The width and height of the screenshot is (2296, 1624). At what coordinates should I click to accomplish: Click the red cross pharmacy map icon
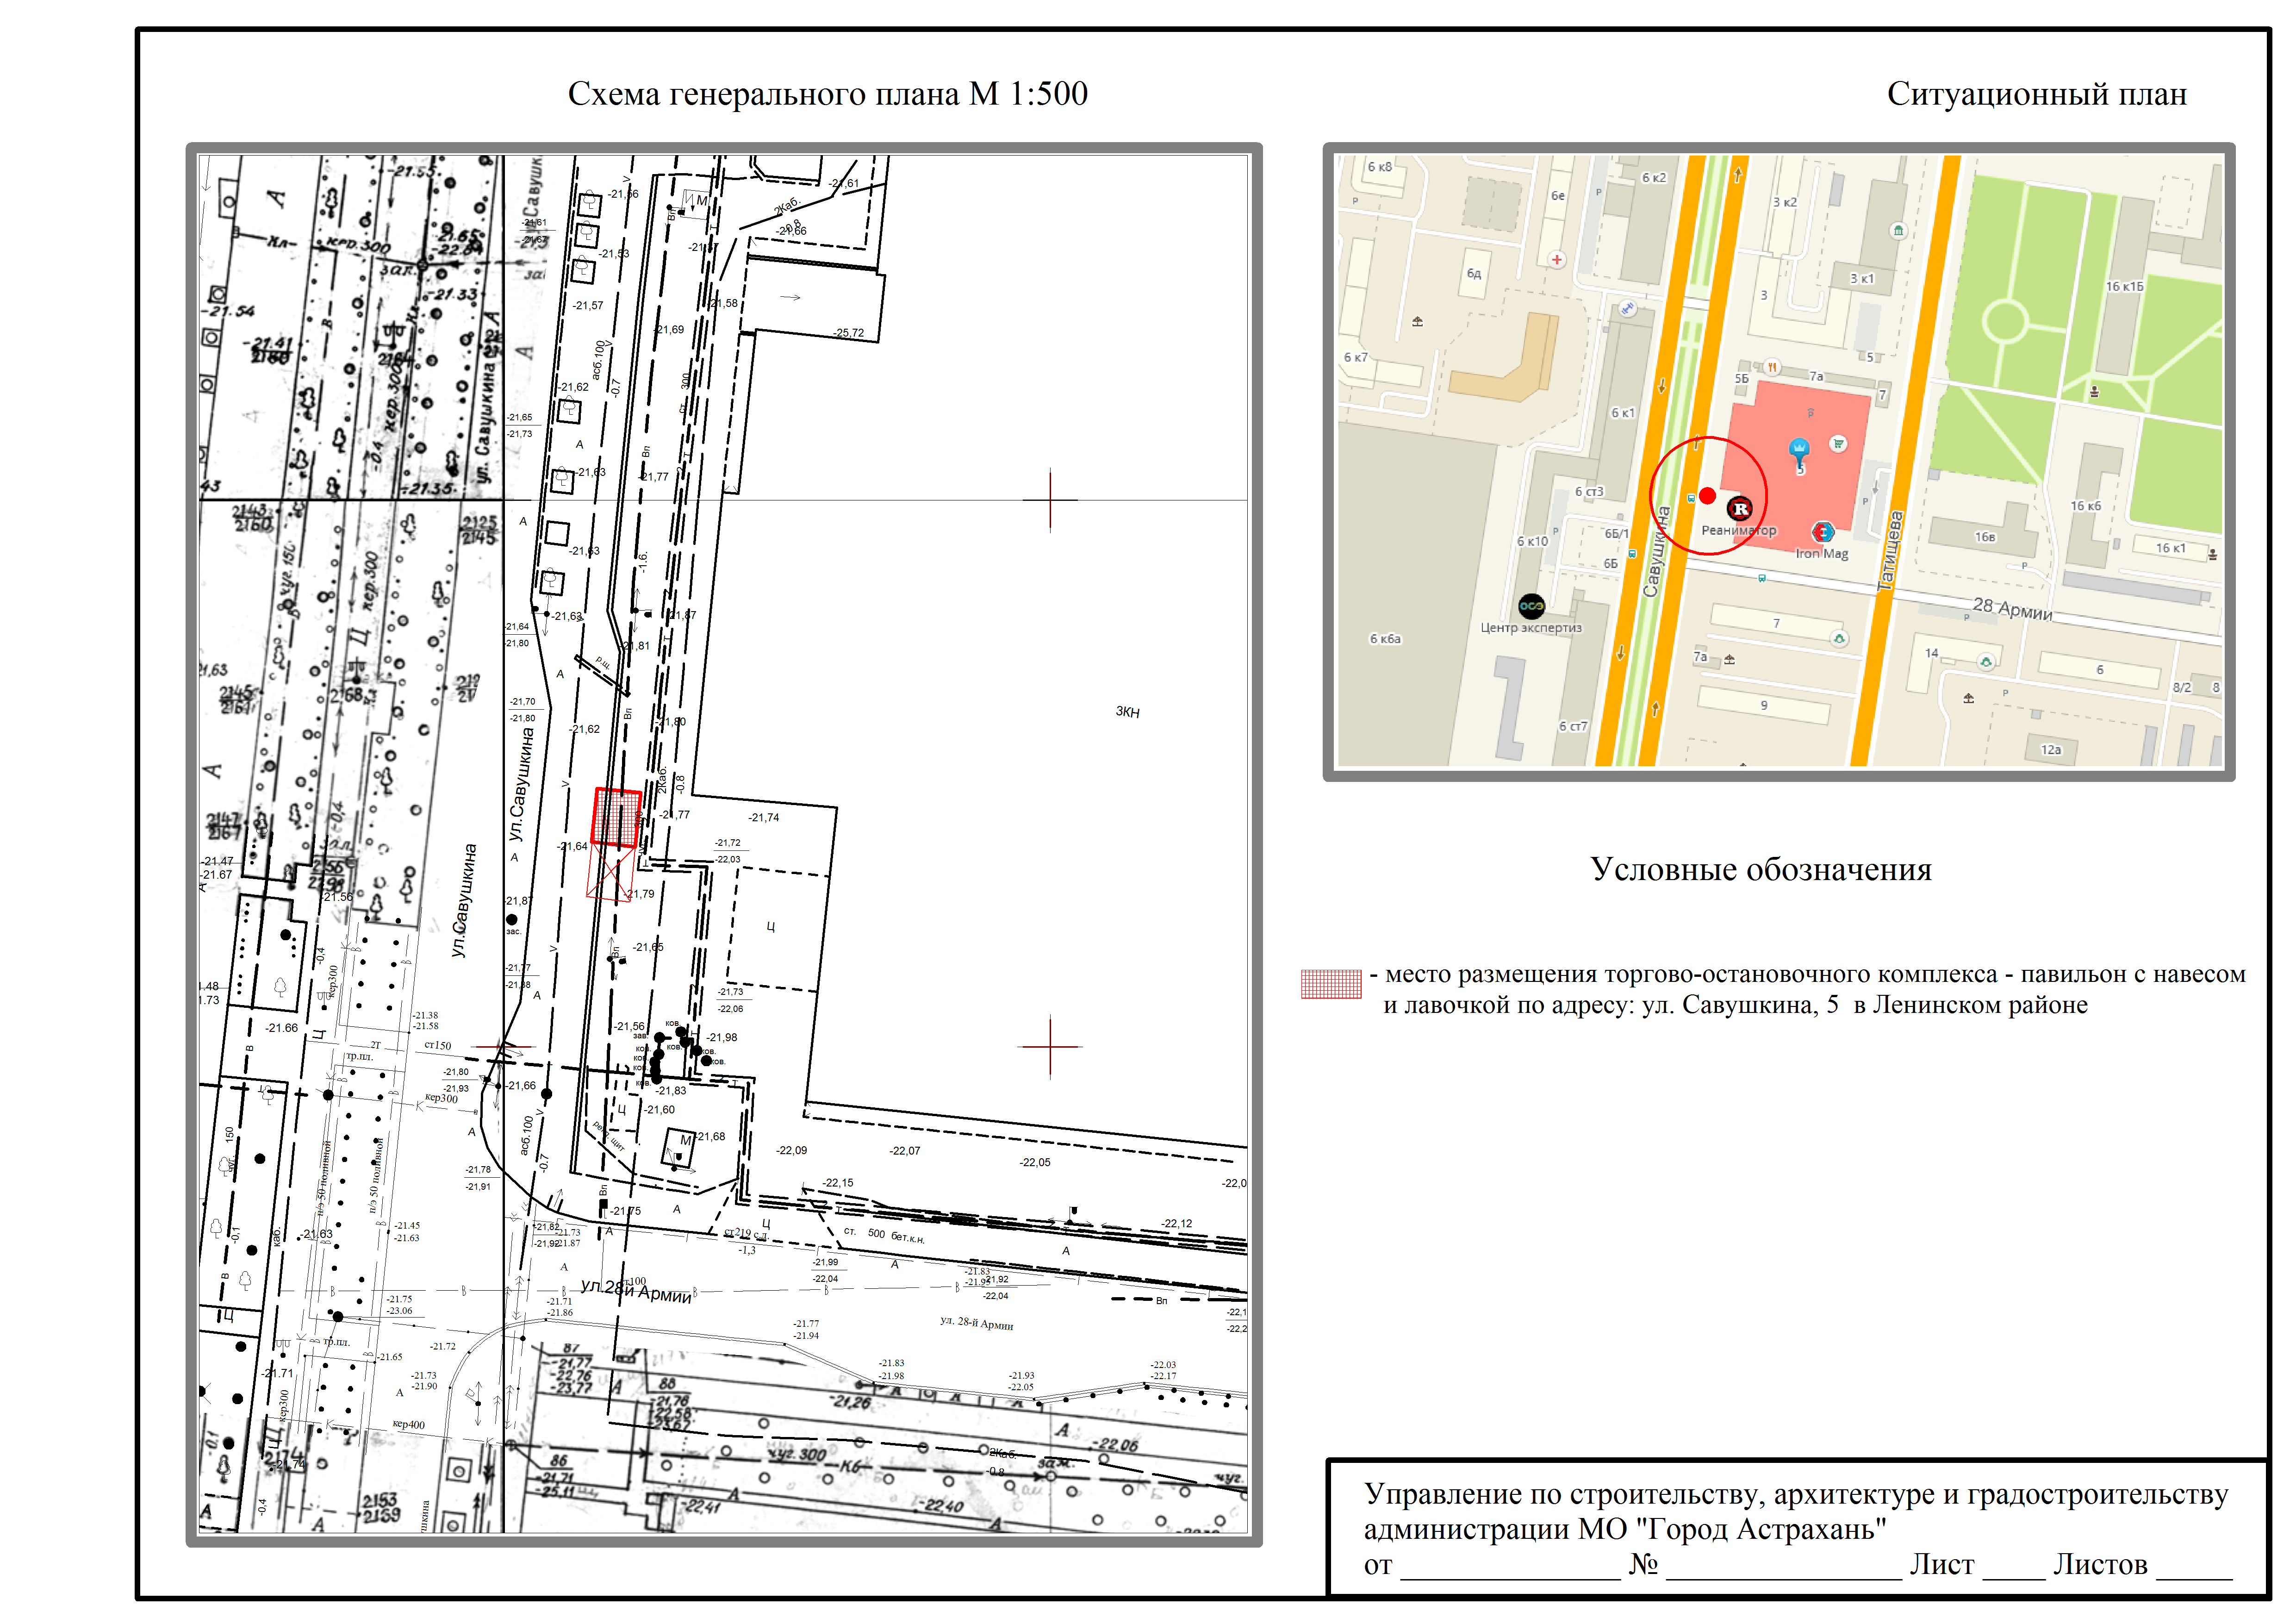click(x=1556, y=260)
